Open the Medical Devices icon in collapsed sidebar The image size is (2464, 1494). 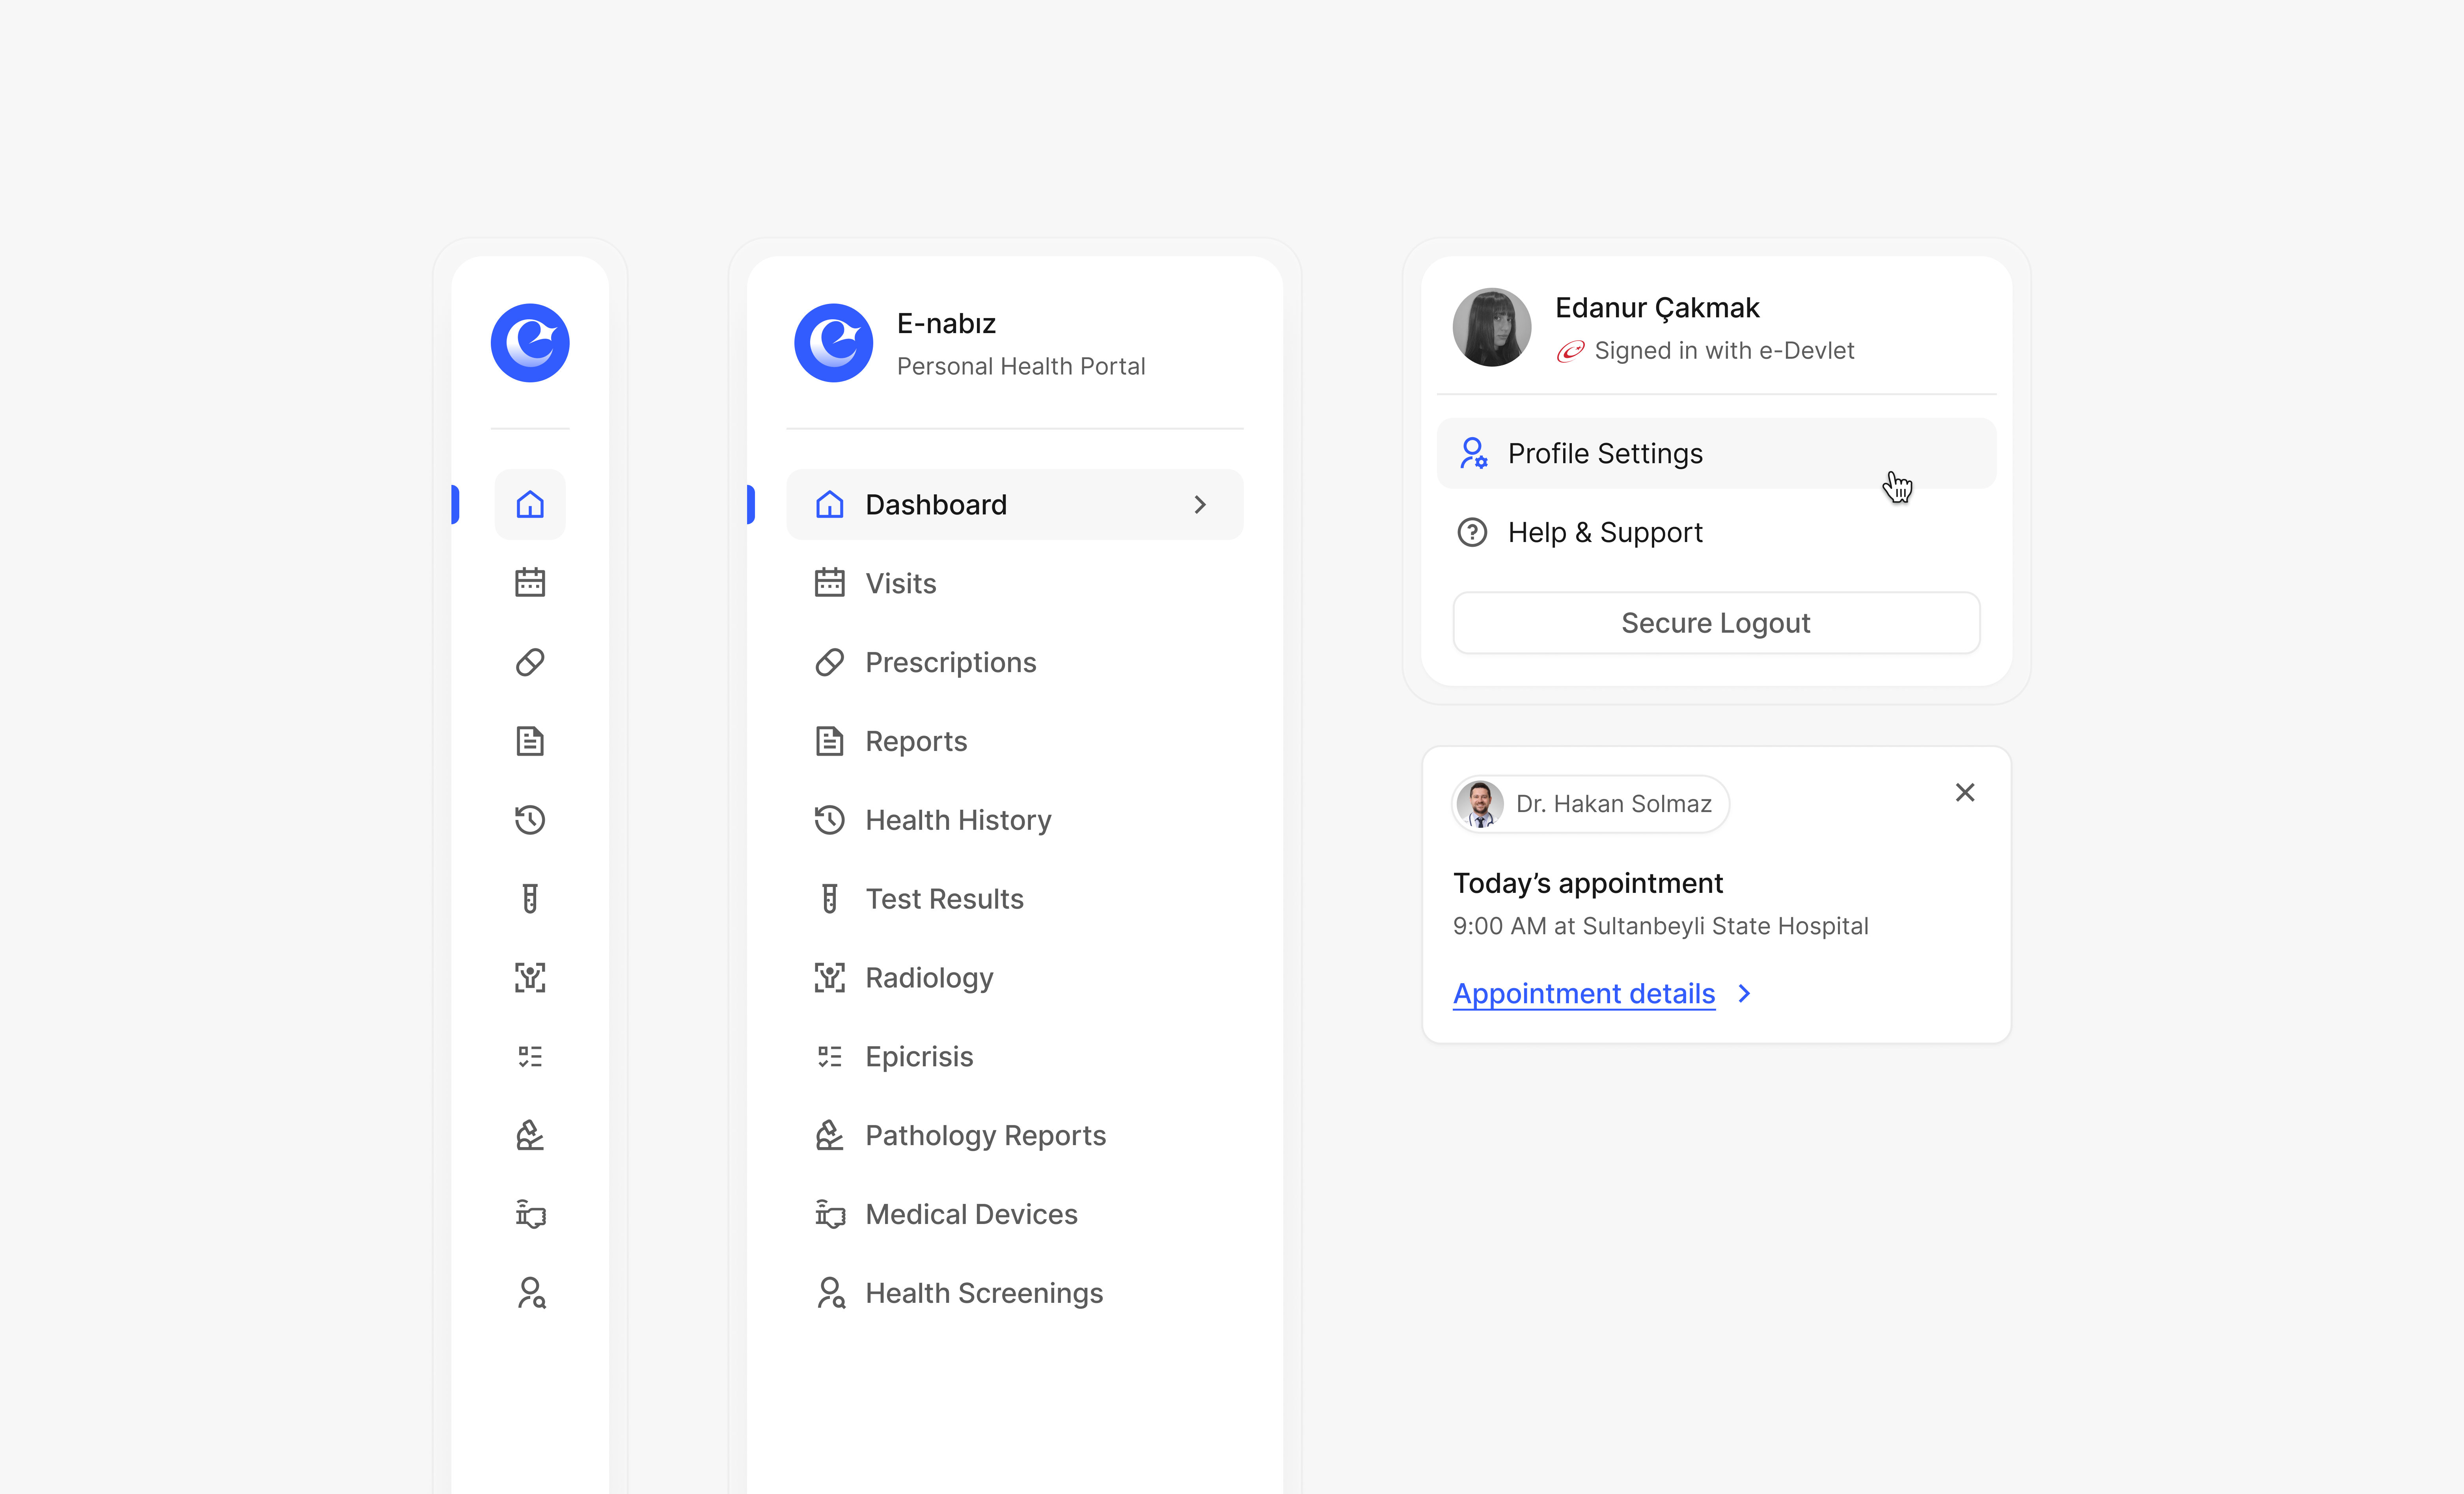(530, 1214)
